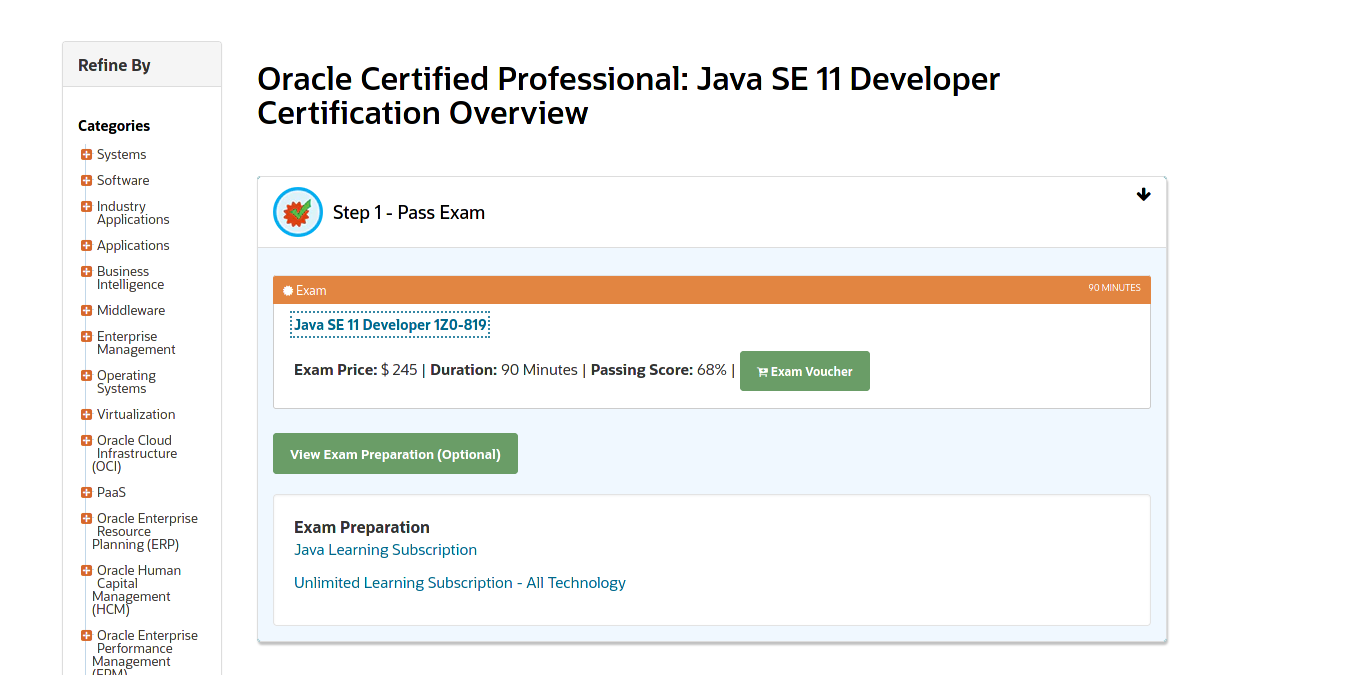Screen dimensions: 1372x675
Task: Expand Oracle Human Capital Management plus icon
Action: [x=86, y=571]
